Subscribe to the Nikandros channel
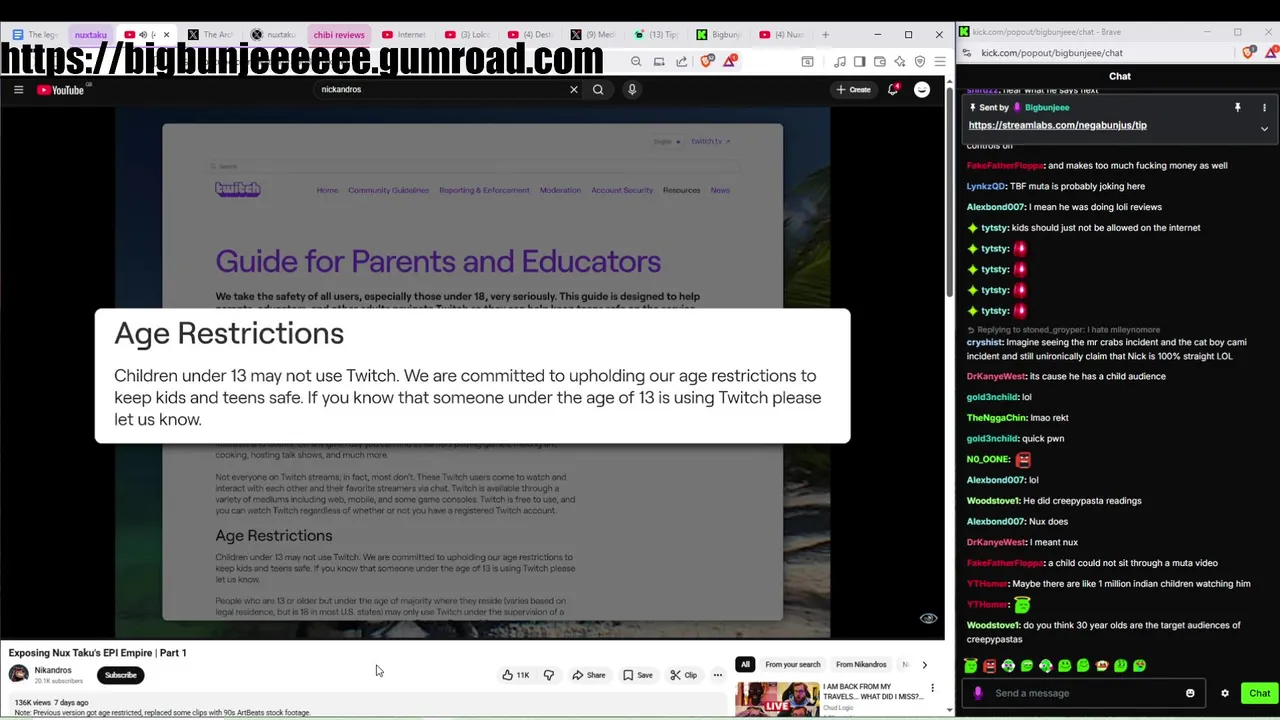1280x720 pixels. coord(121,675)
